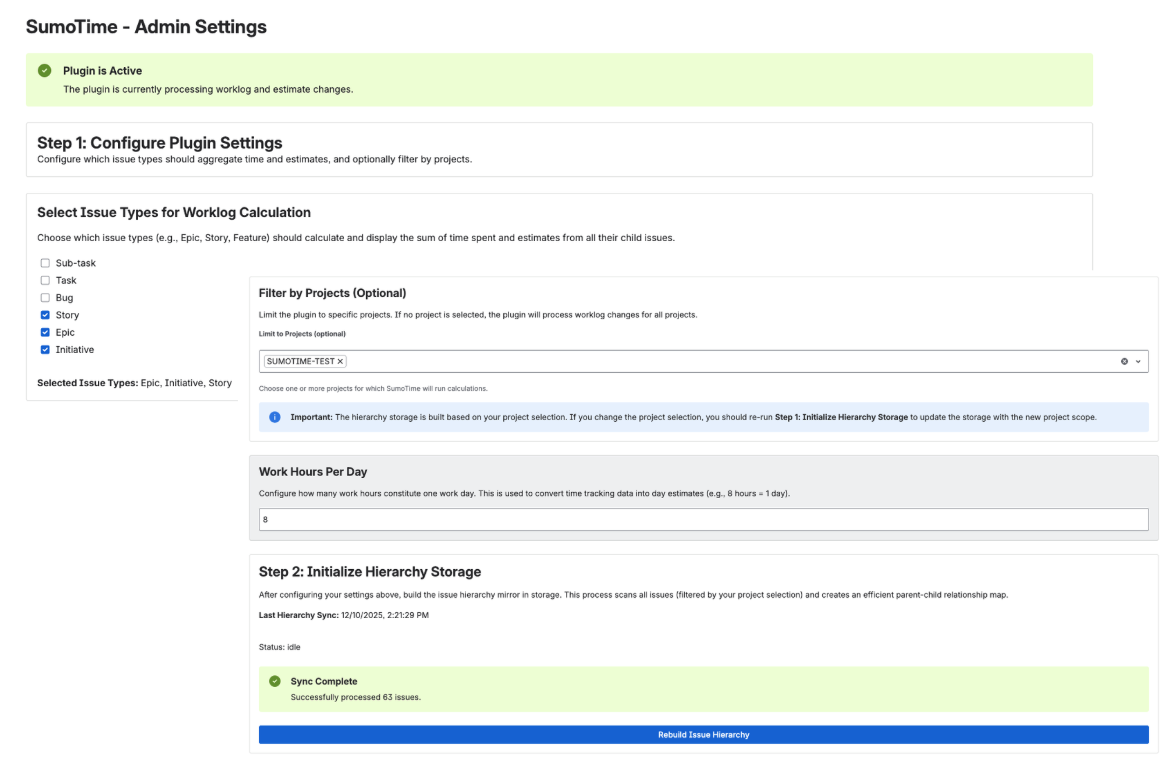Click the Filter by Projects (Optional) heading
Viewport: 1175px width, 766px height.
coord(332,293)
